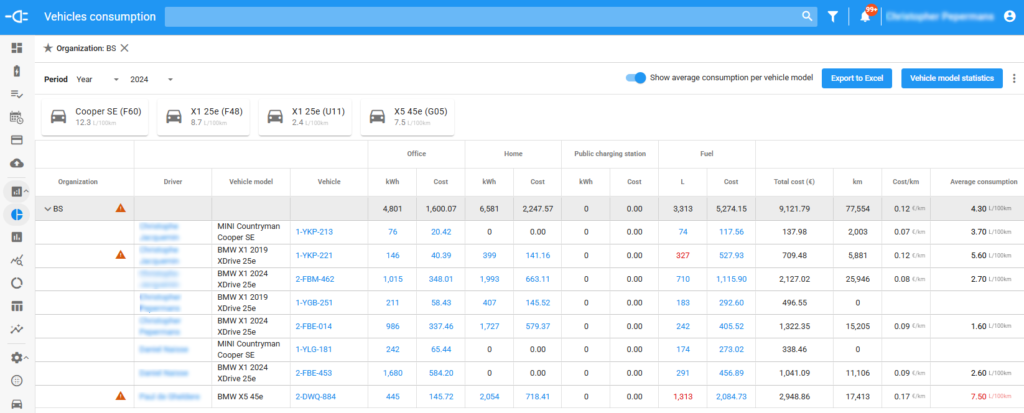The width and height of the screenshot is (1024, 413).
Task: Open Vehicle model statistics
Action: tap(951, 78)
